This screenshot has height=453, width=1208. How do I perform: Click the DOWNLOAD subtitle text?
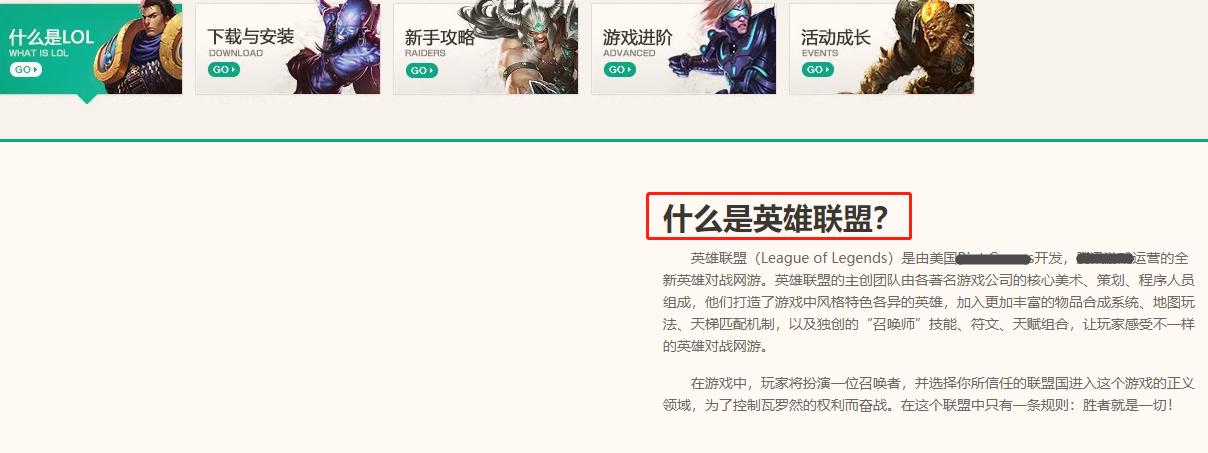coord(236,53)
